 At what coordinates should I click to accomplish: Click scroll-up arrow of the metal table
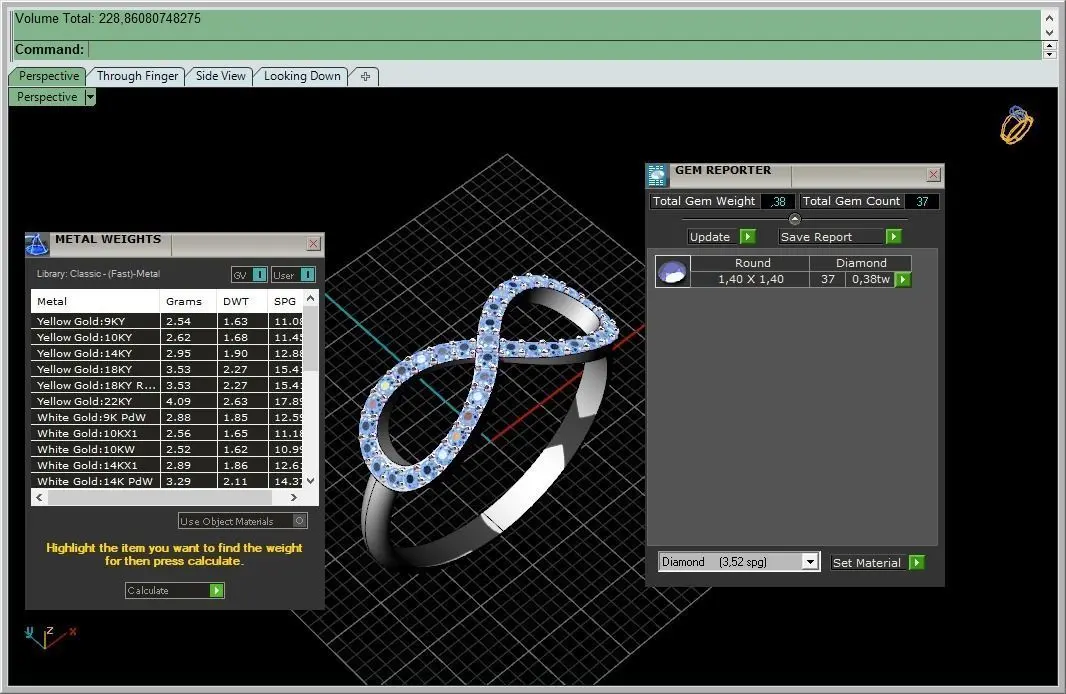[311, 298]
